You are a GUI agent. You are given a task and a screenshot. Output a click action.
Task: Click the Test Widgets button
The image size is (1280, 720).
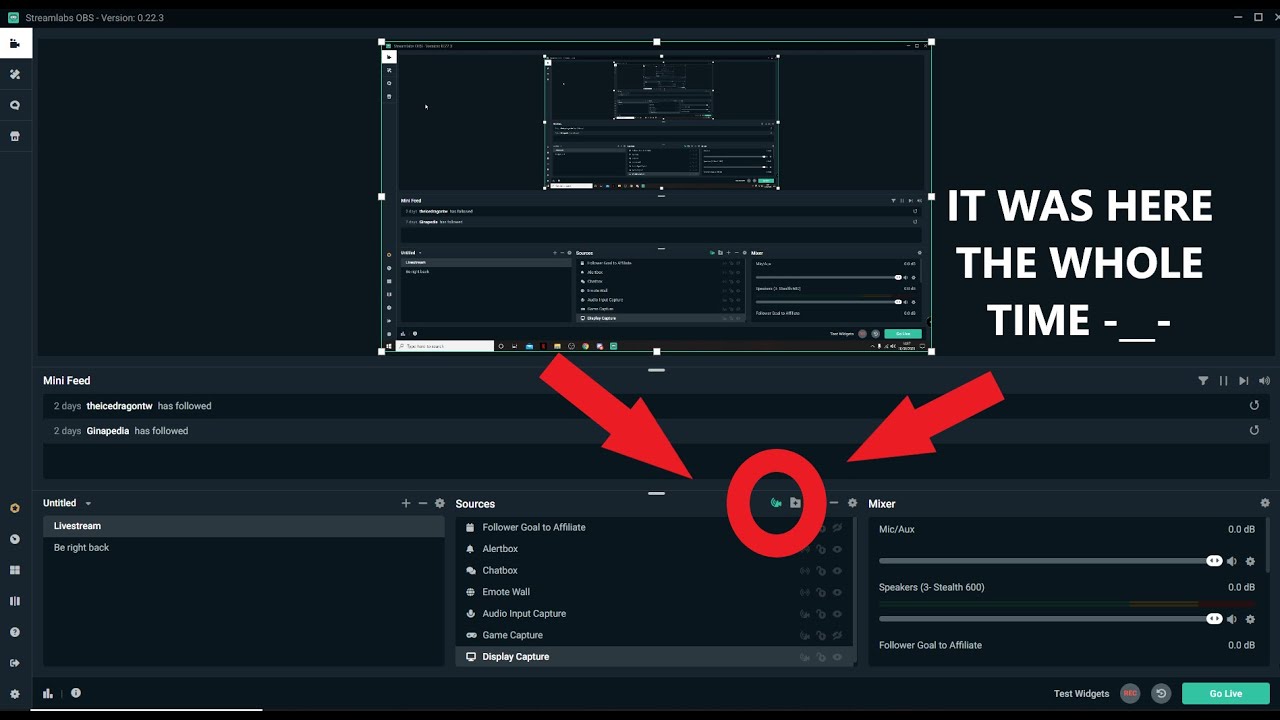pos(1081,694)
